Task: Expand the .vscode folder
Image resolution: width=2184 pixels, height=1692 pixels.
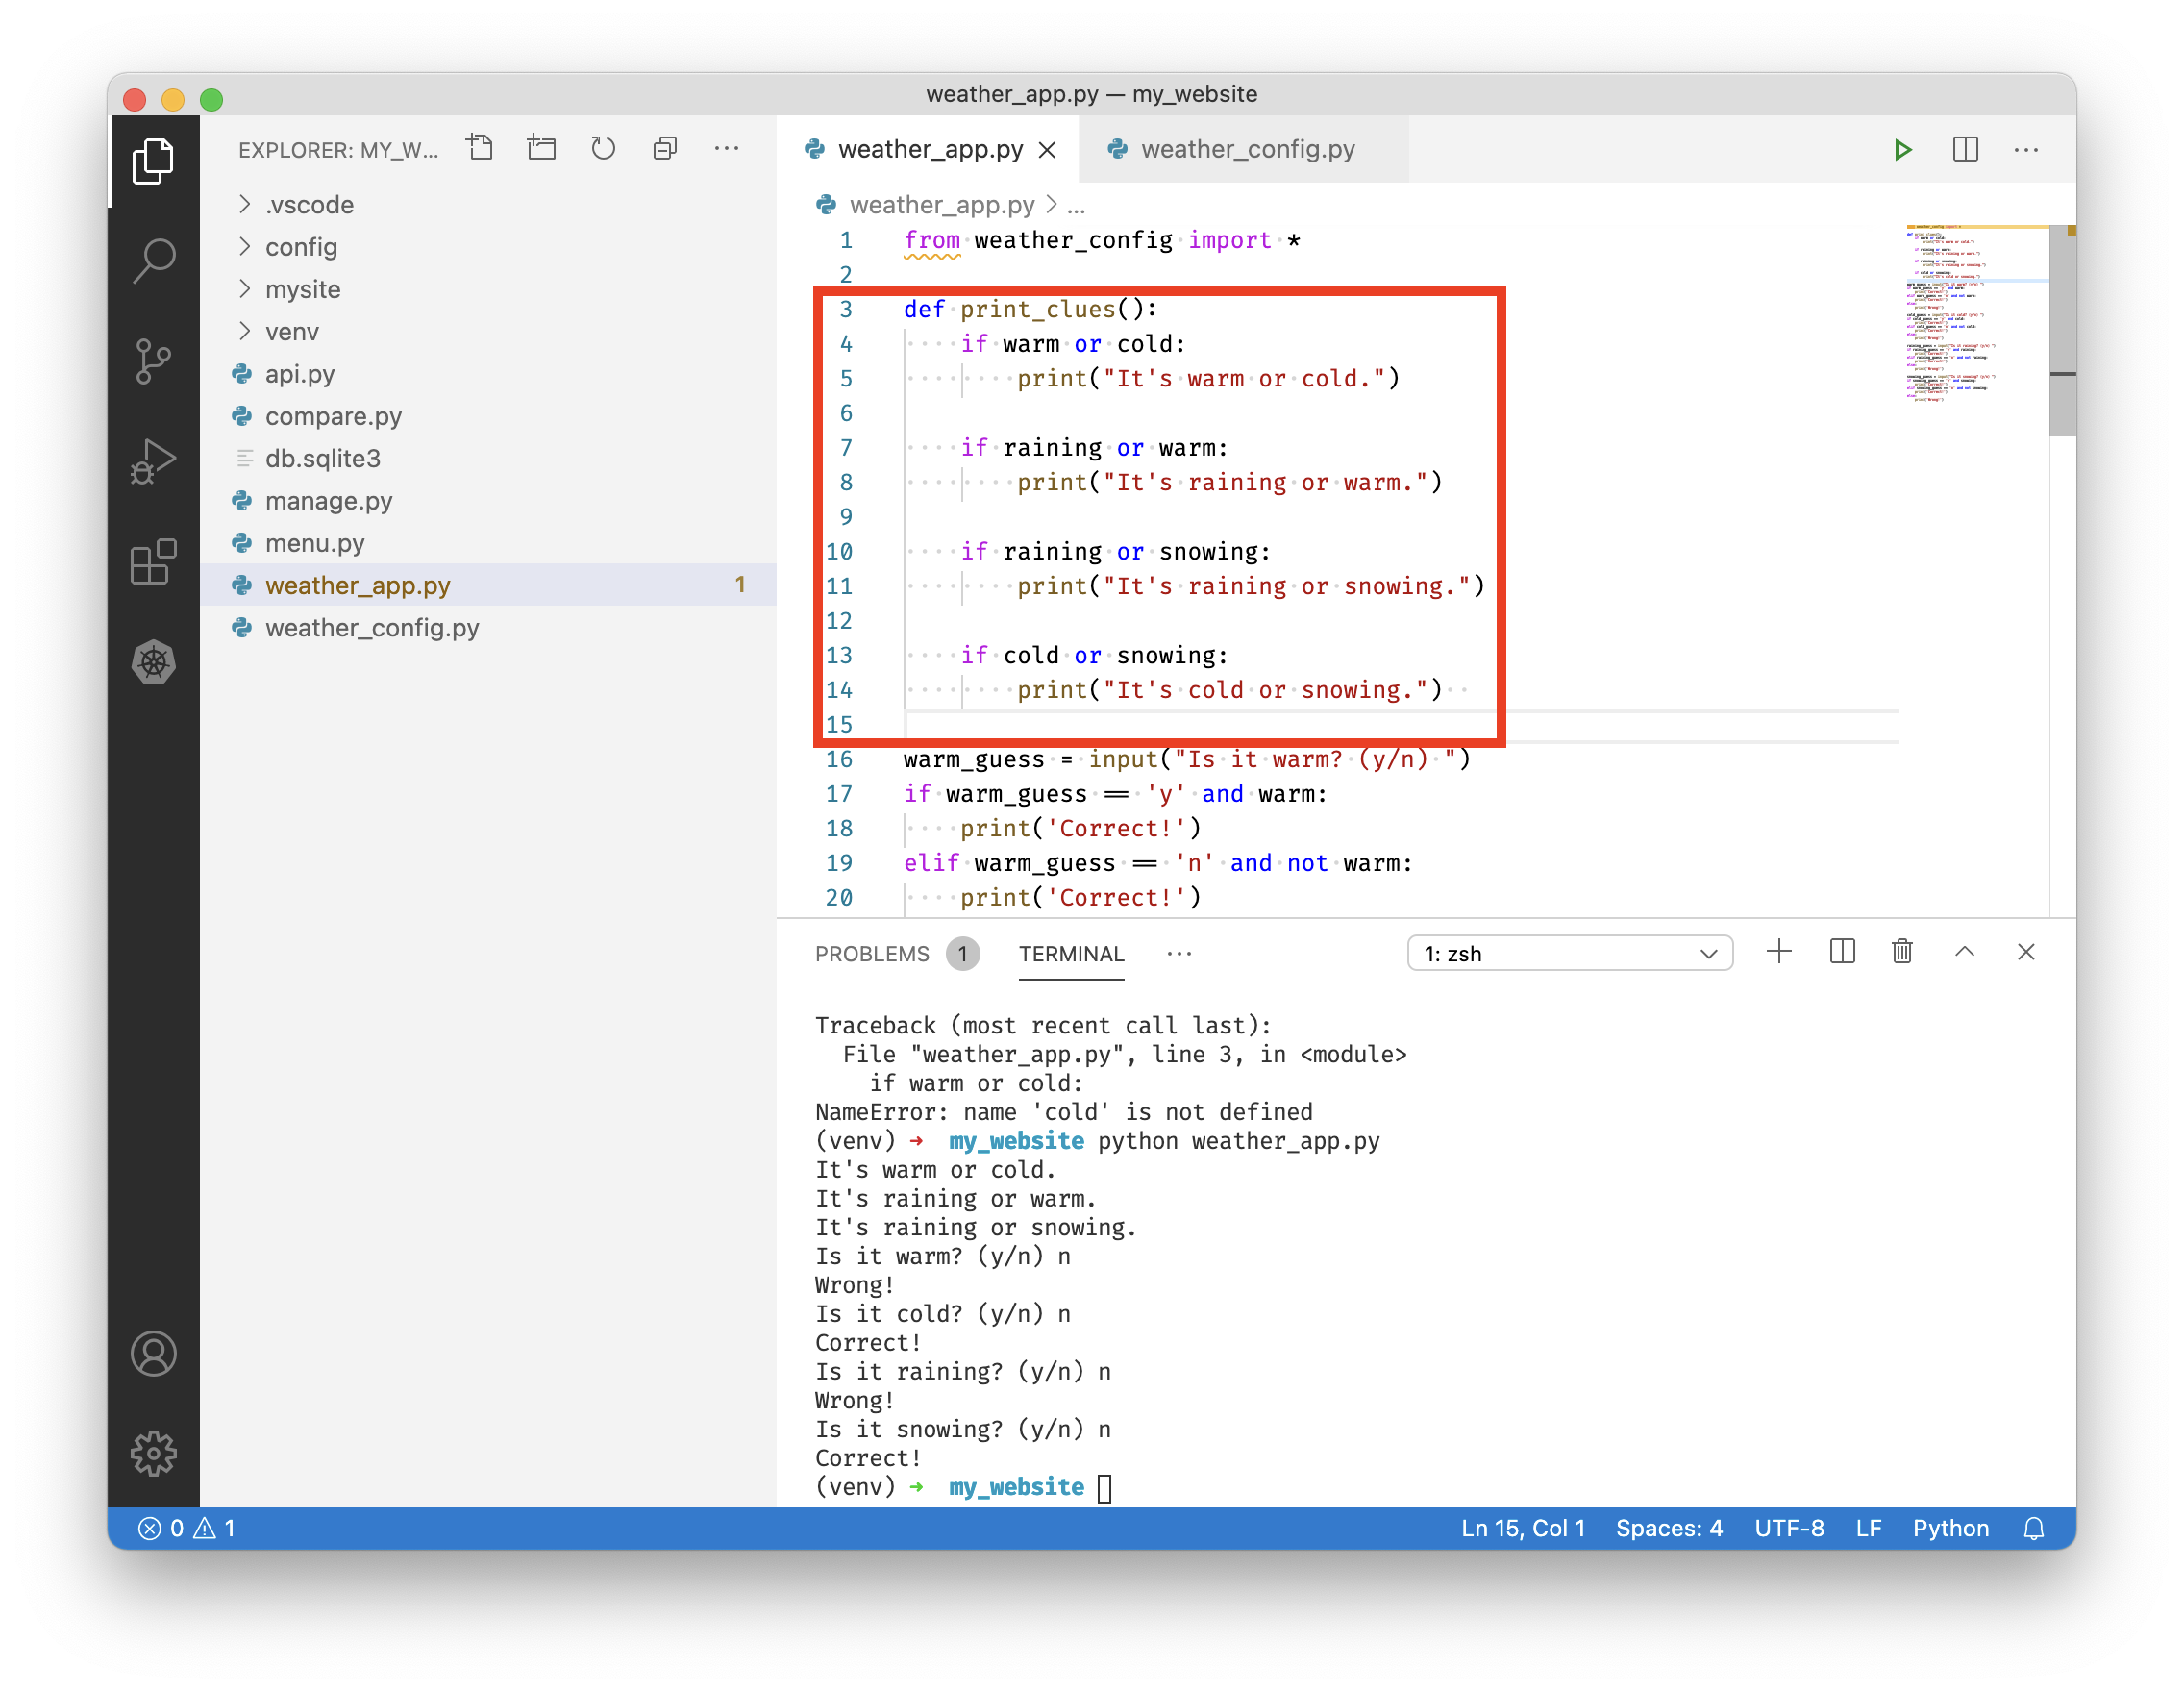Action: click(x=309, y=205)
